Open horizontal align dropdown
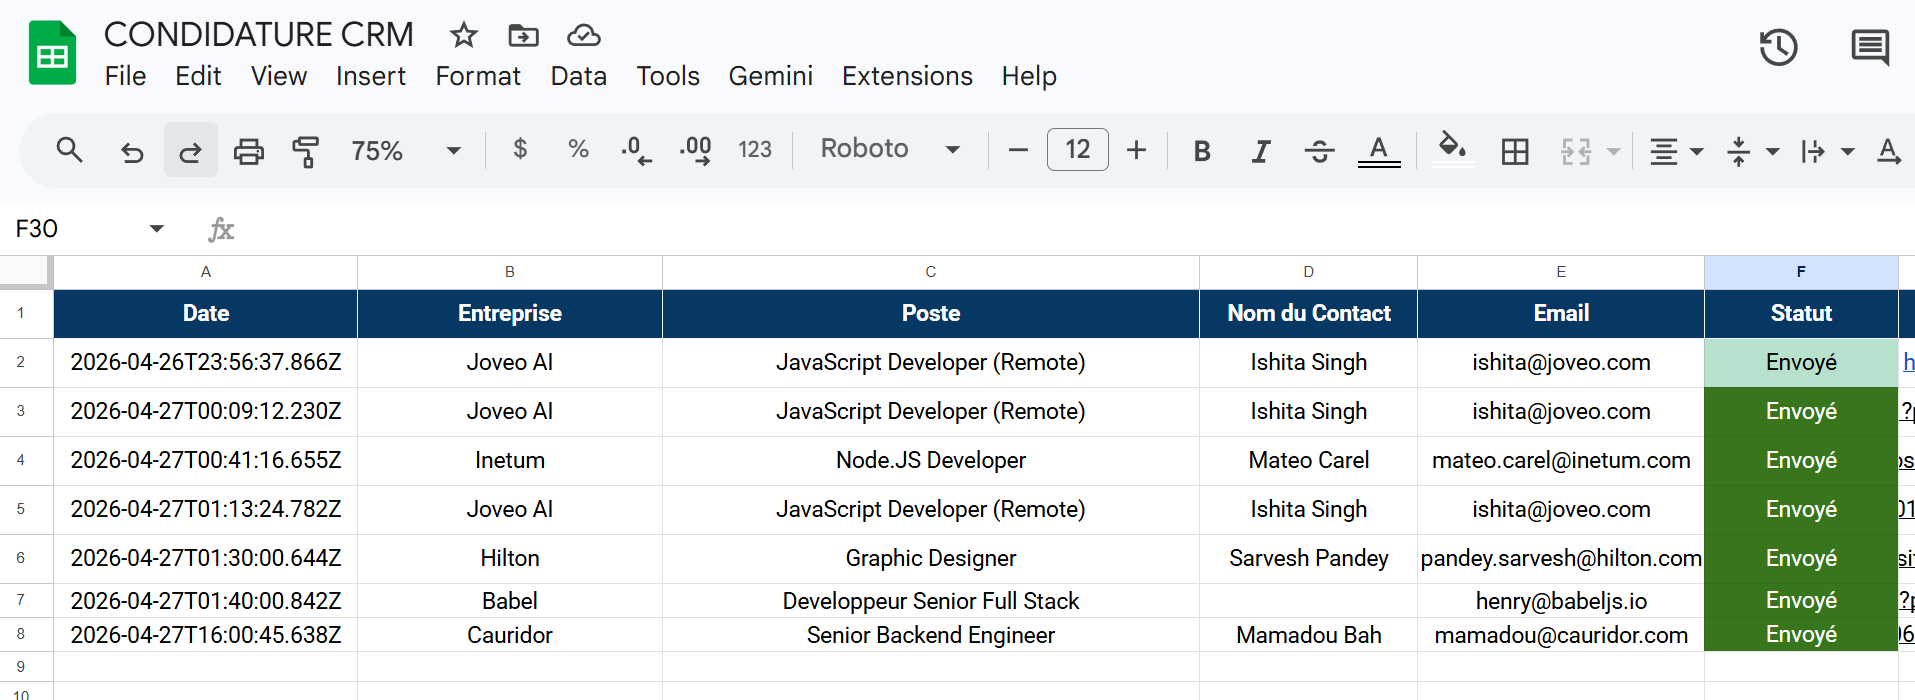The width and height of the screenshot is (1915, 700). coord(1676,151)
